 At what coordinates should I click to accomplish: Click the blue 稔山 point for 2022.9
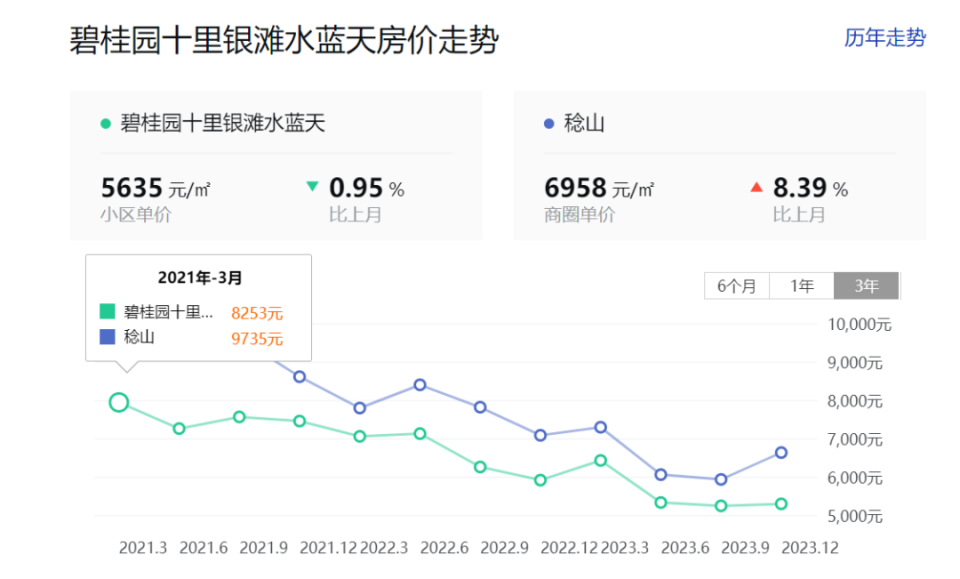click(x=480, y=407)
